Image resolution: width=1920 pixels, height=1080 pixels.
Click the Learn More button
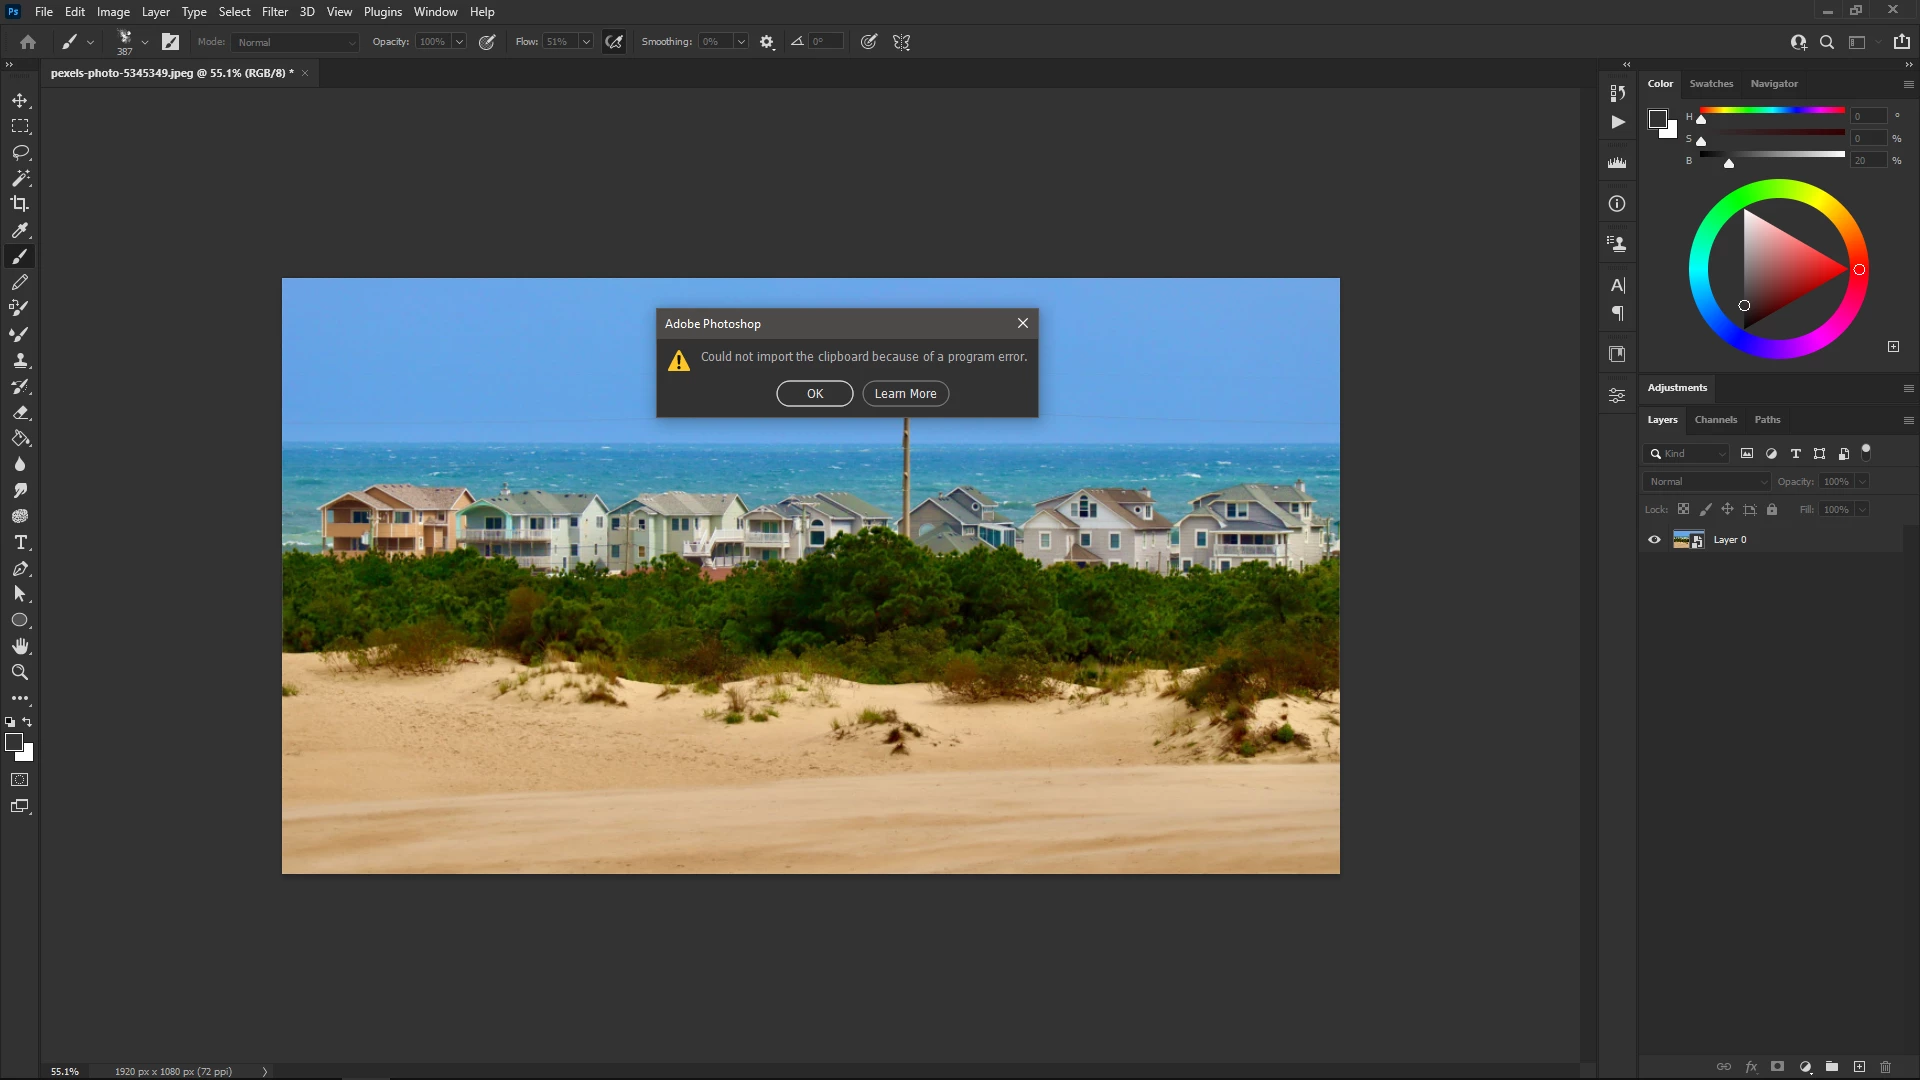905,394
